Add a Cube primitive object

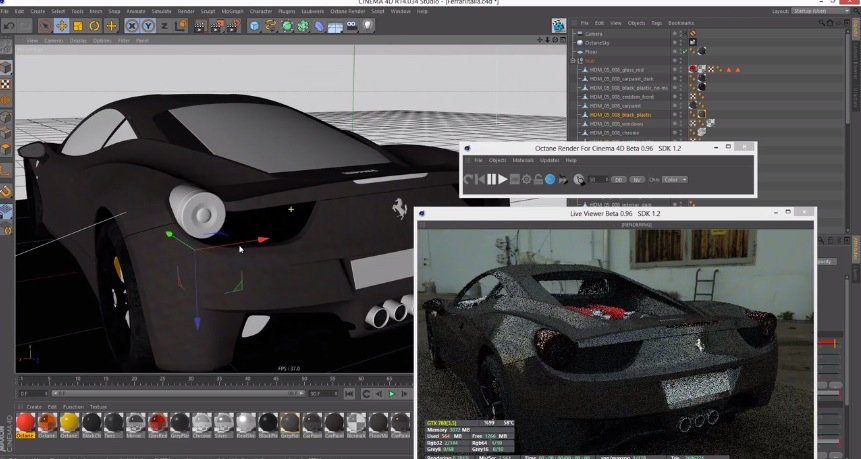pos(255,25)
